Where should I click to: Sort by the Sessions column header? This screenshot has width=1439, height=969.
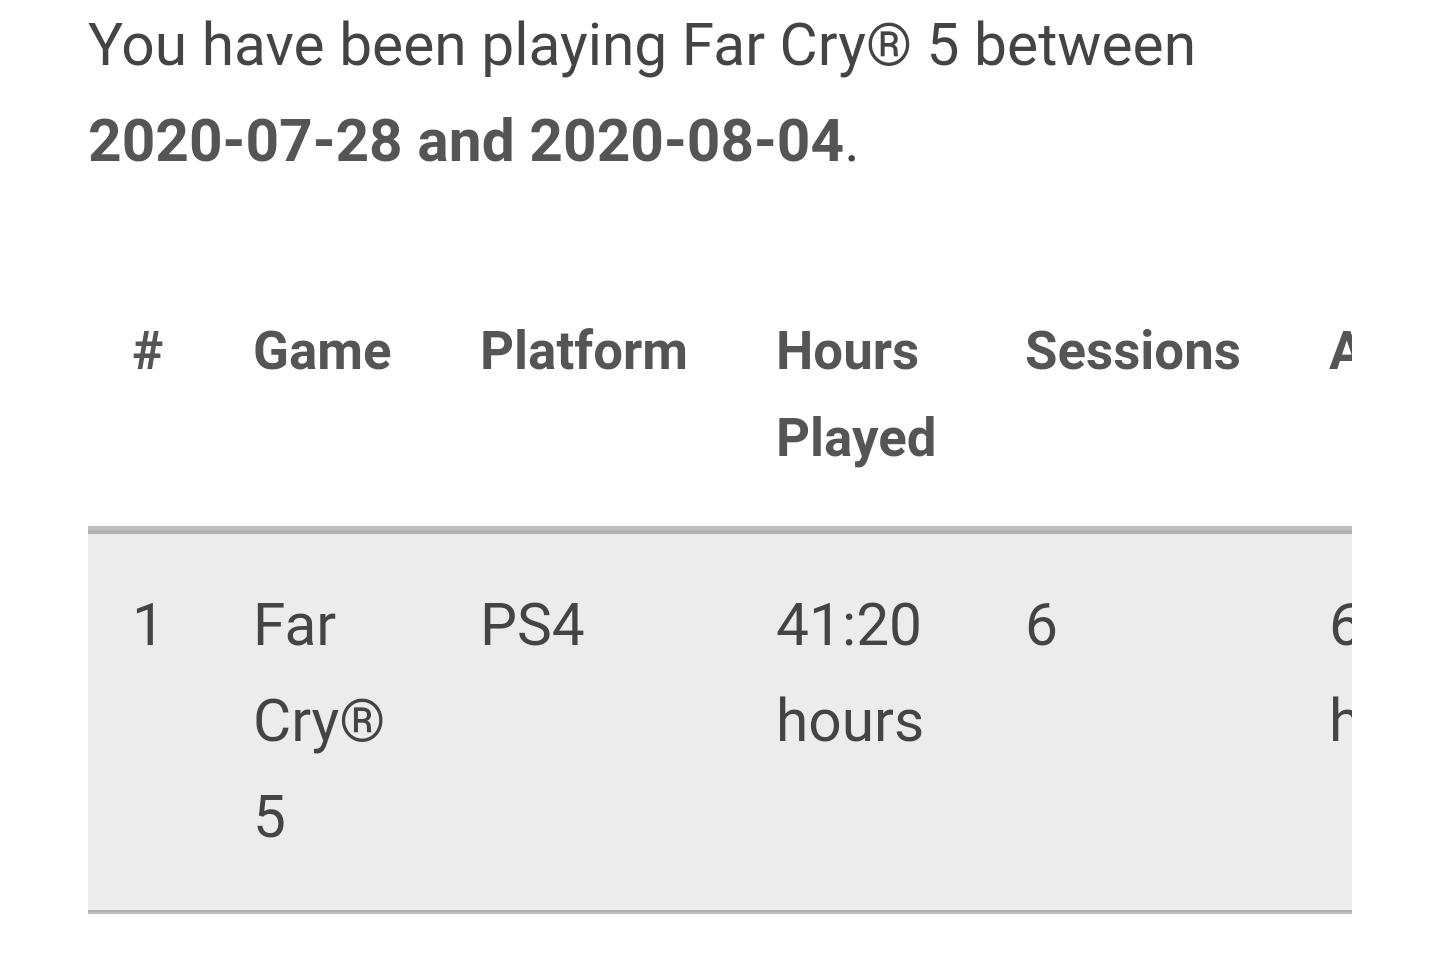[x=1132, y=351]
